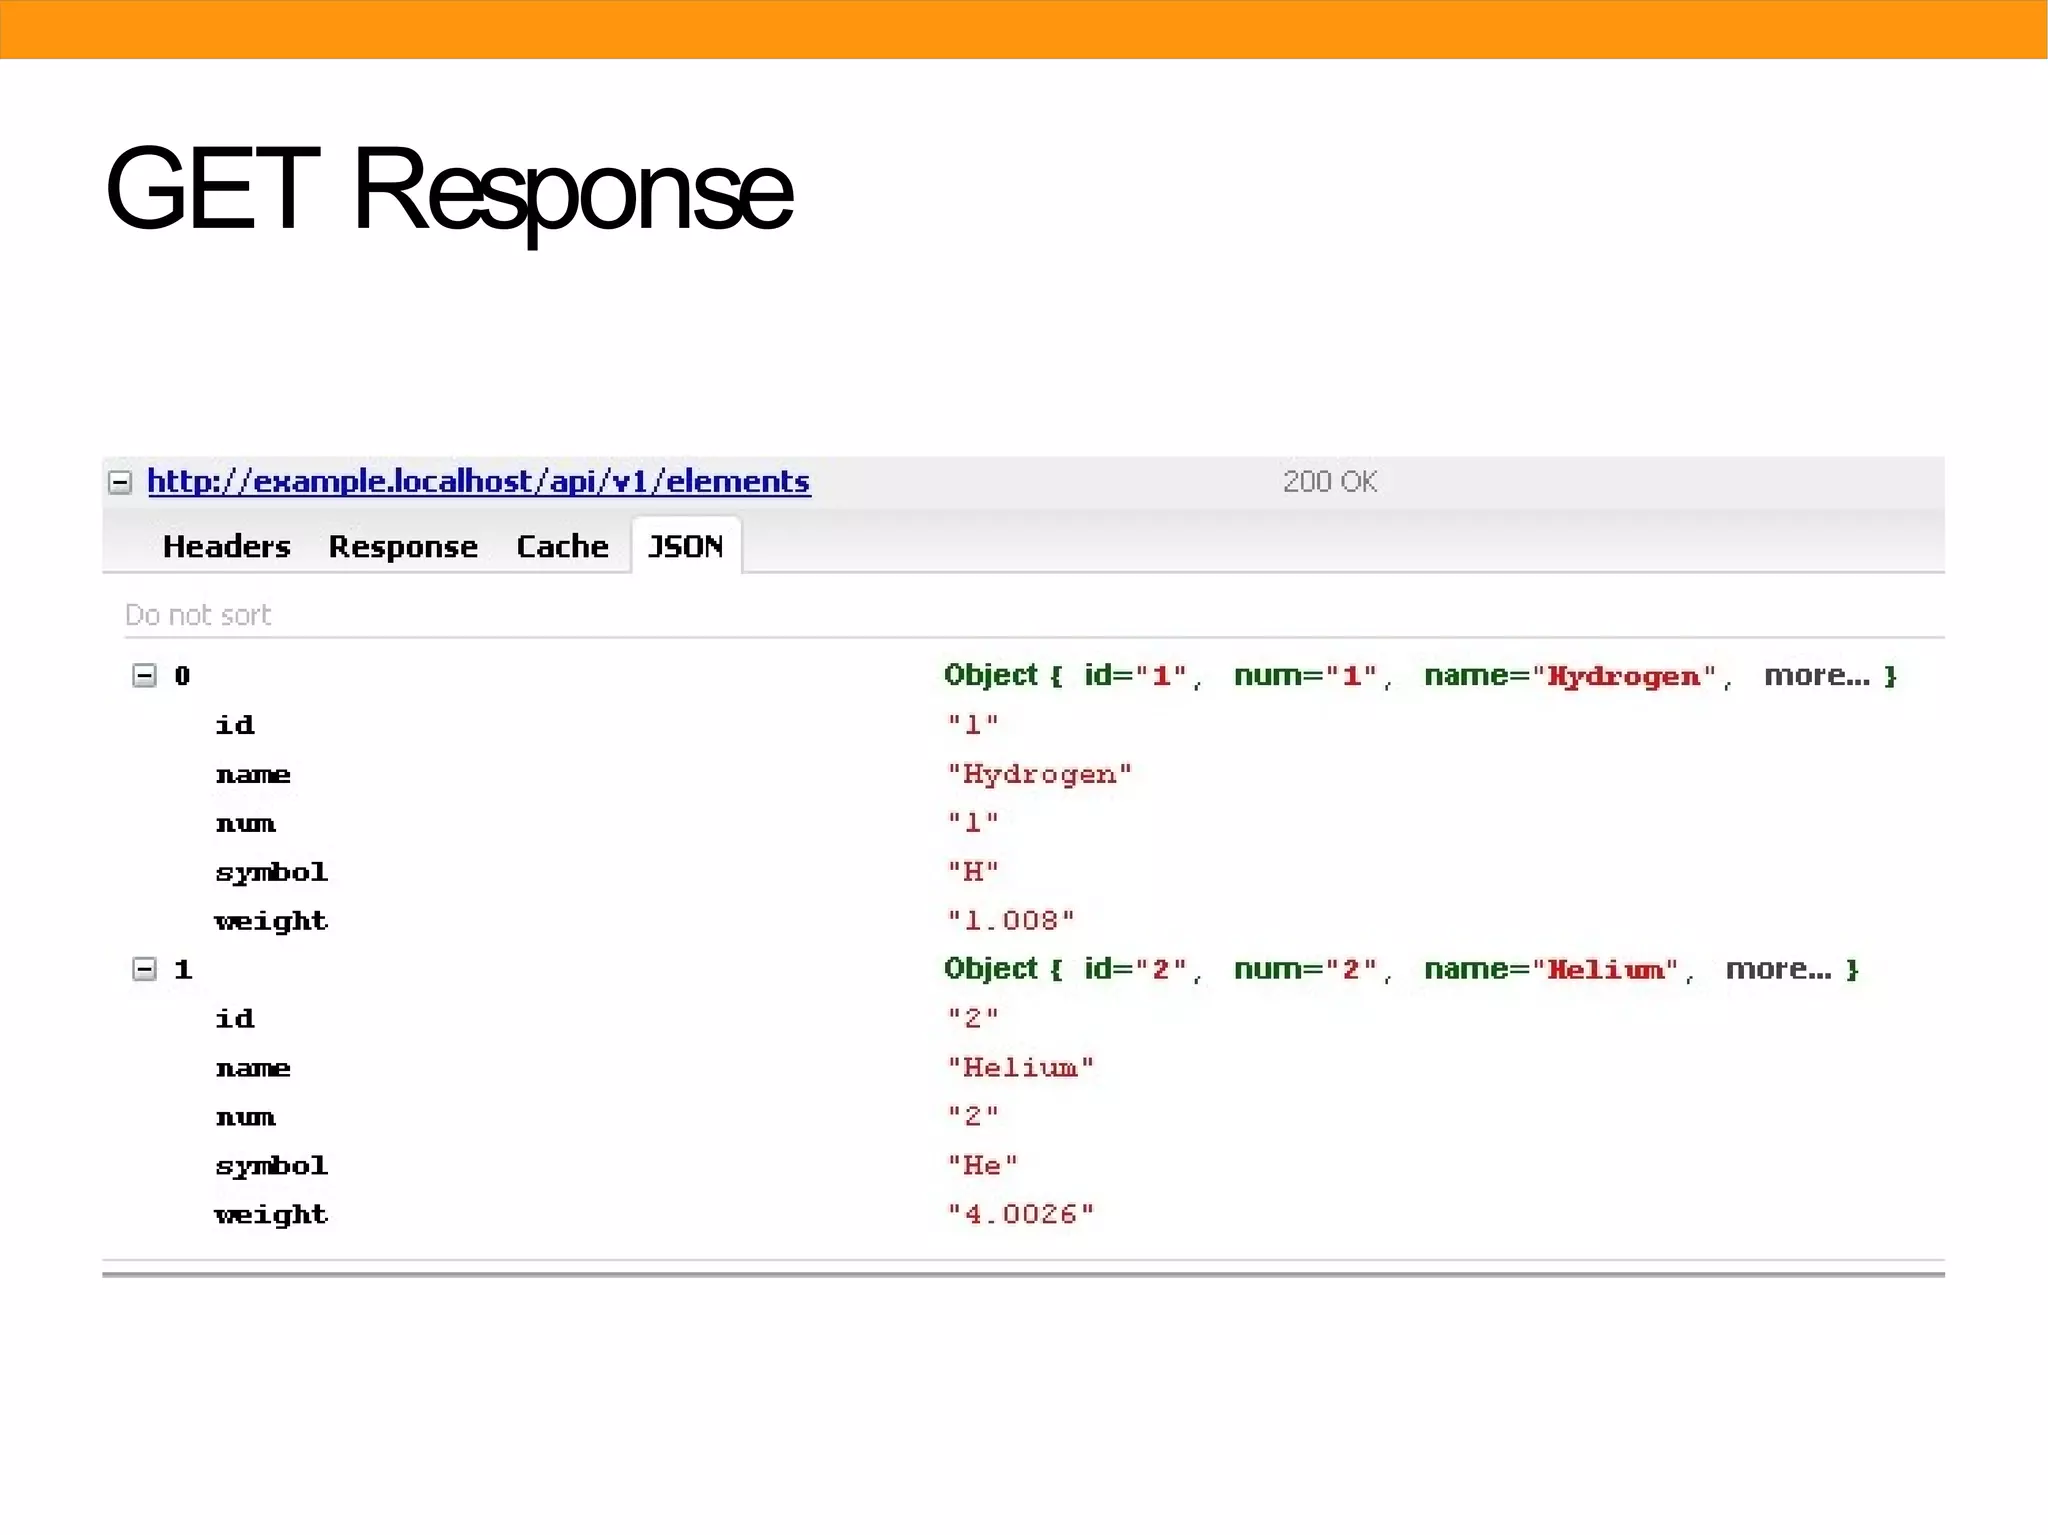The image size is (2048, 1535).
Task: Select the Object summary with name="Hydrogen"
Action: [x=1420, y=676]
